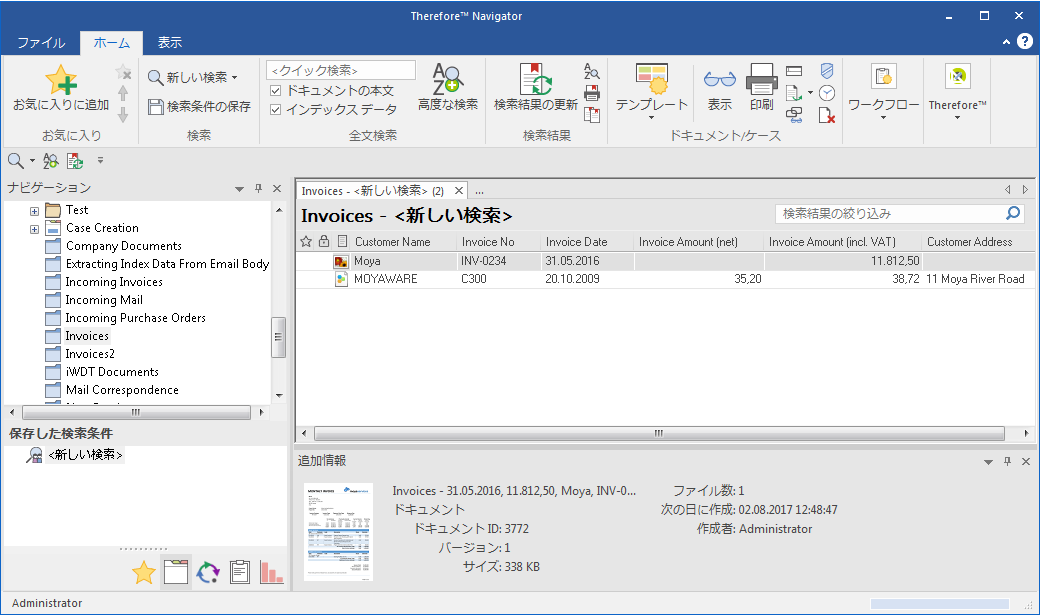Click the invoice document thumbnail preview
1042x615 pixels.
tap(338, 532)
